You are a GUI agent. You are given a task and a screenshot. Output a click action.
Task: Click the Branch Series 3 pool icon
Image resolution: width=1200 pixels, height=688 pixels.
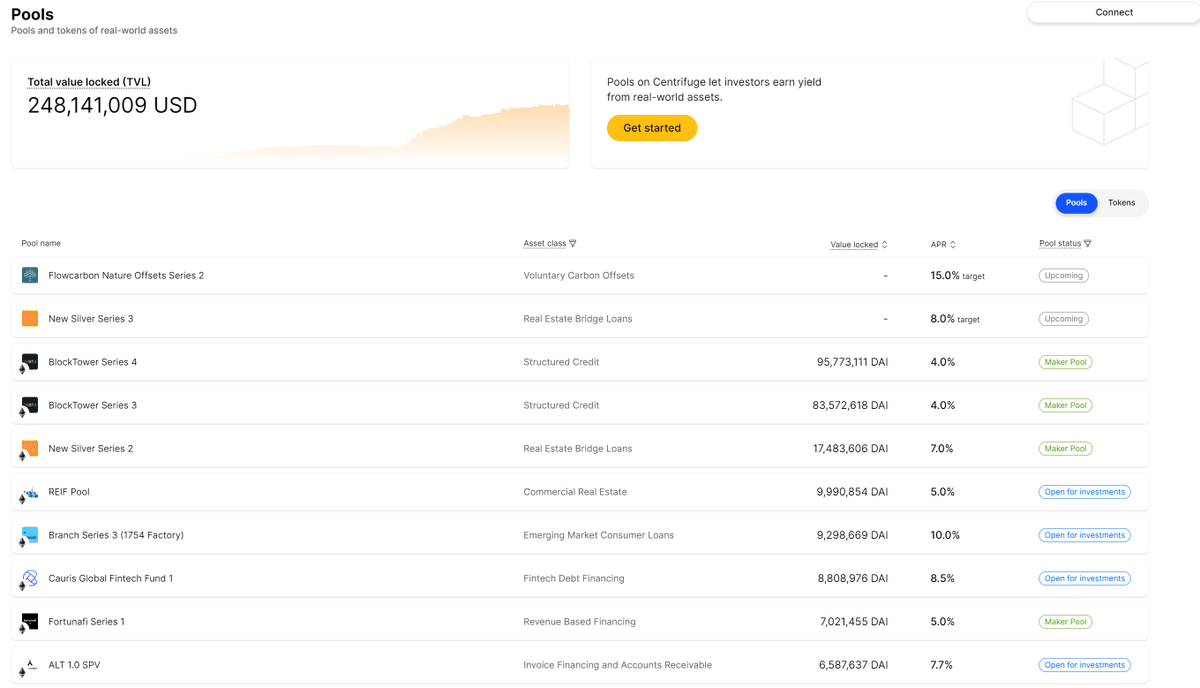tap(30, 535)
